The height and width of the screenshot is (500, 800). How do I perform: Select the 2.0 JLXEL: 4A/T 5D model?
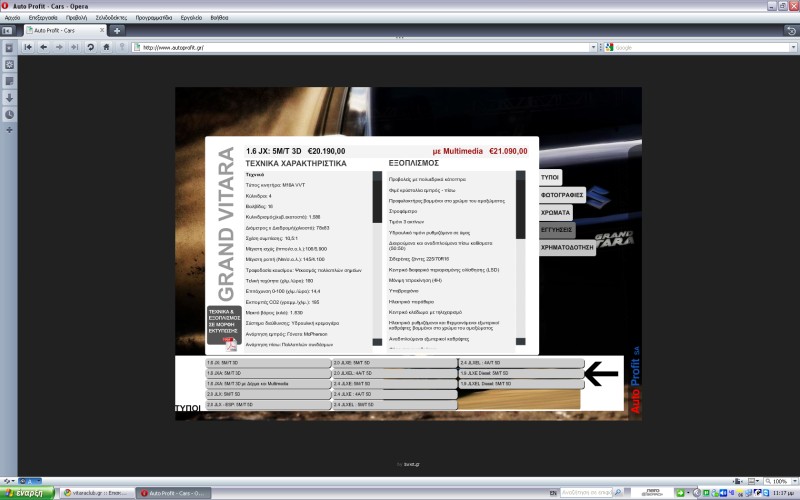[x=395, y=373]
